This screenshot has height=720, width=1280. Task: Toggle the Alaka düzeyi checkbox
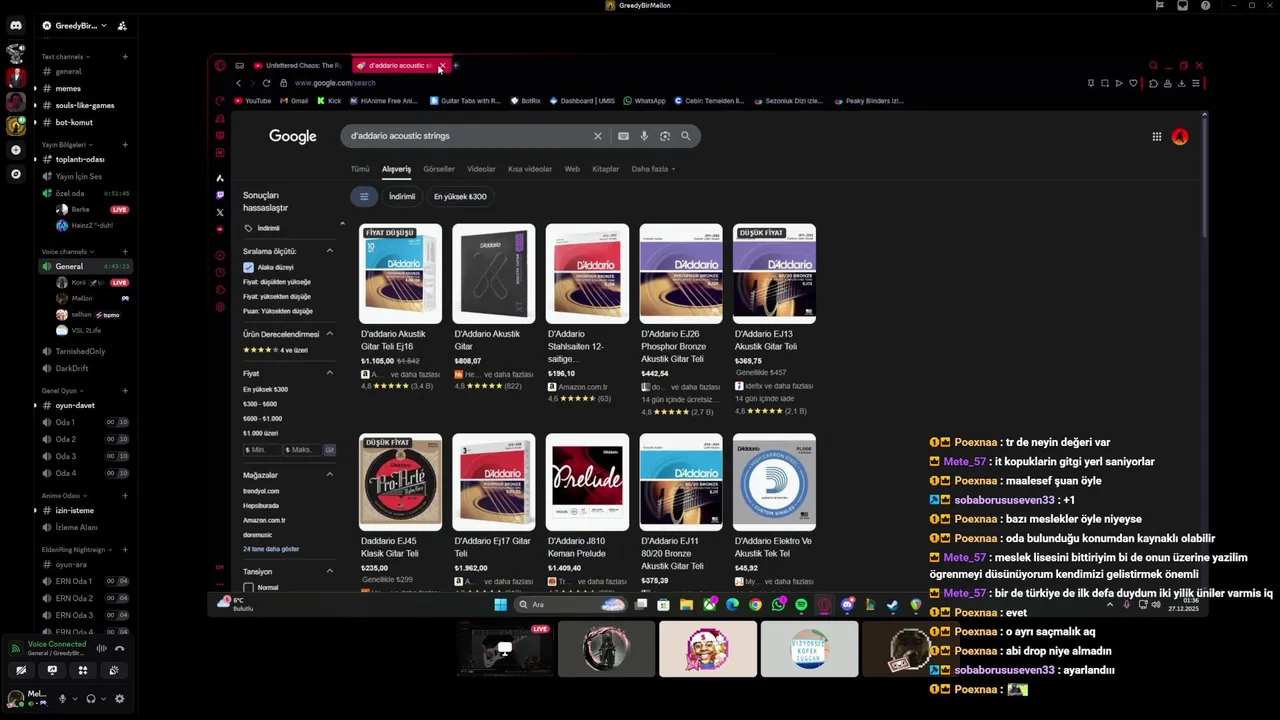pyautogui.click(x=248, y=267)
